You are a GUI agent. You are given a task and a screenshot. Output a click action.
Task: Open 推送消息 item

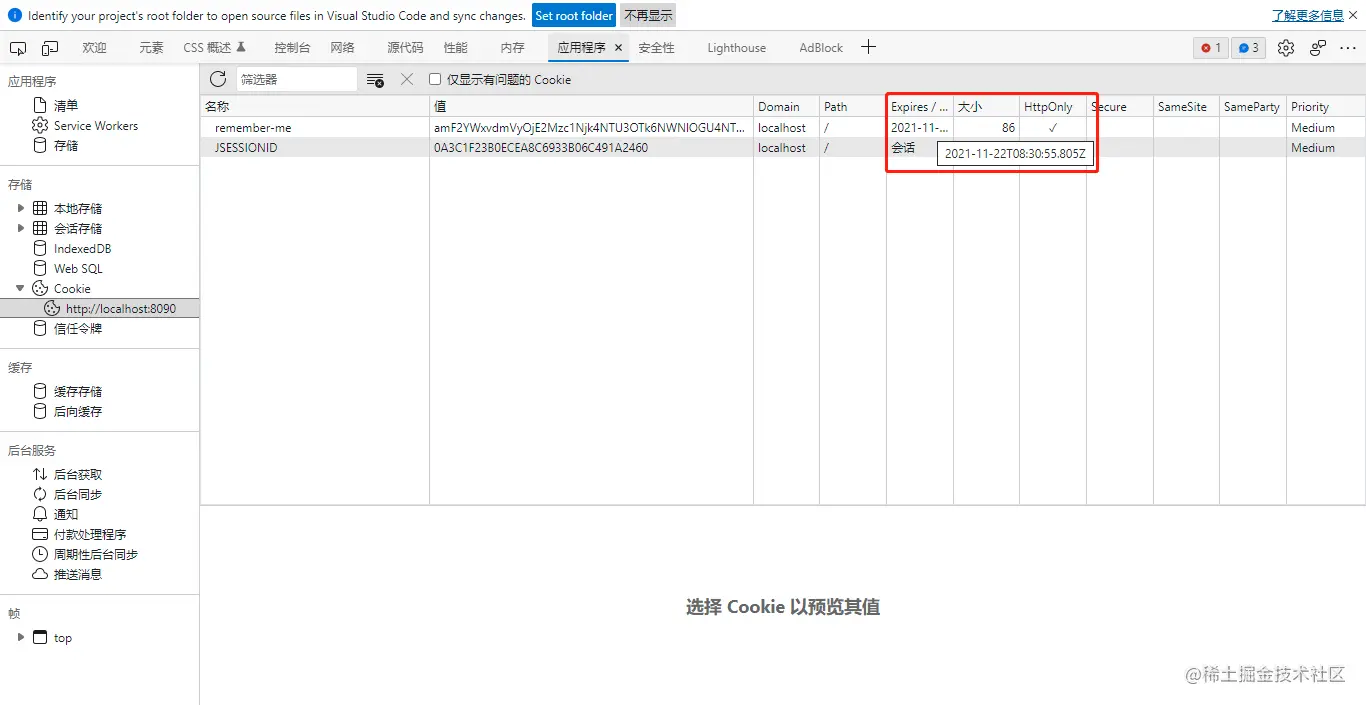pyautogui.click(x=78, y=574)
